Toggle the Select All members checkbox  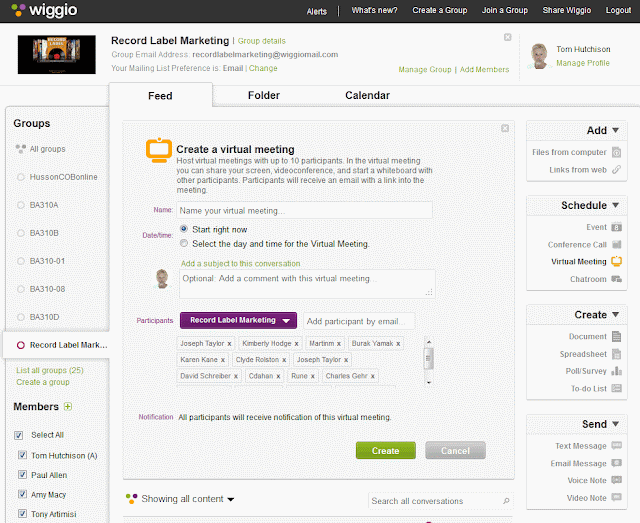pos(18,435)
